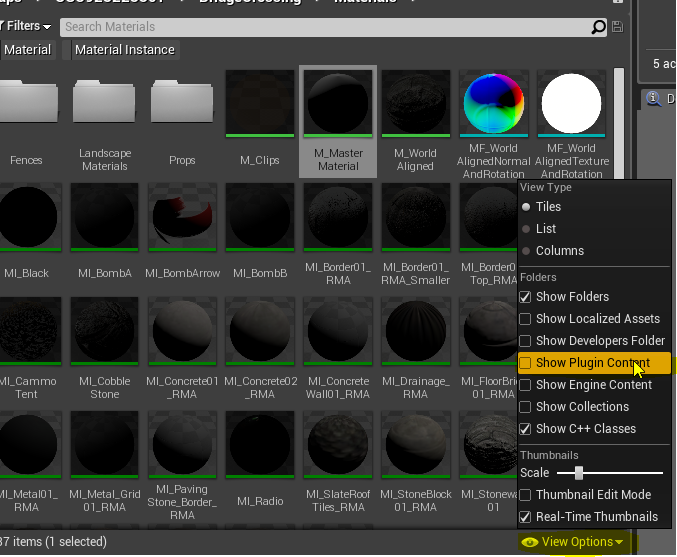The width and height of the screenshot is (677, 557).
Task: Select the MI_Concrete Wall01_RMA material
Action: pyautogui.click(x=338, y=331)
